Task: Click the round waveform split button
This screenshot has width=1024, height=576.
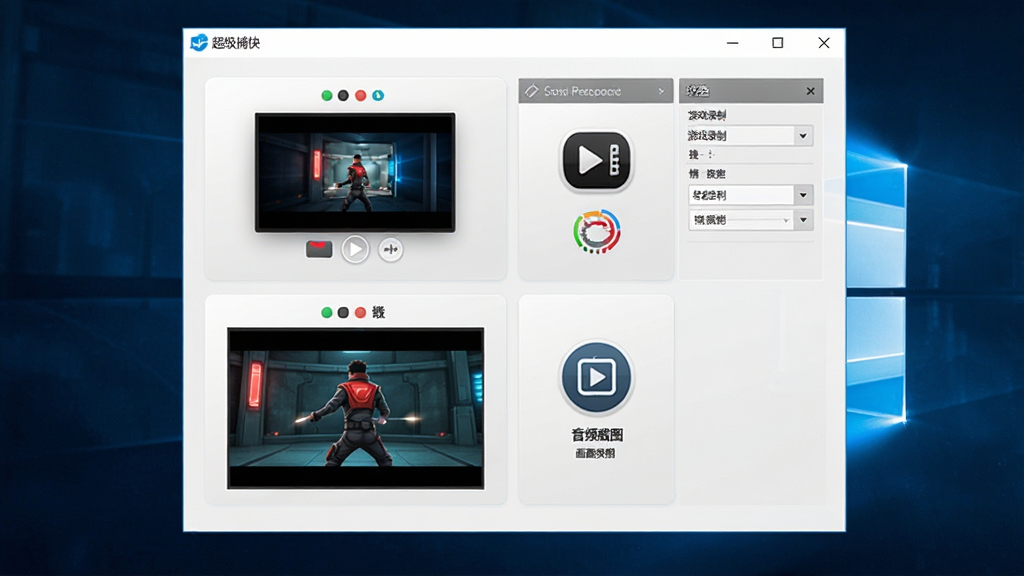Action: click(x=391, y=249)
